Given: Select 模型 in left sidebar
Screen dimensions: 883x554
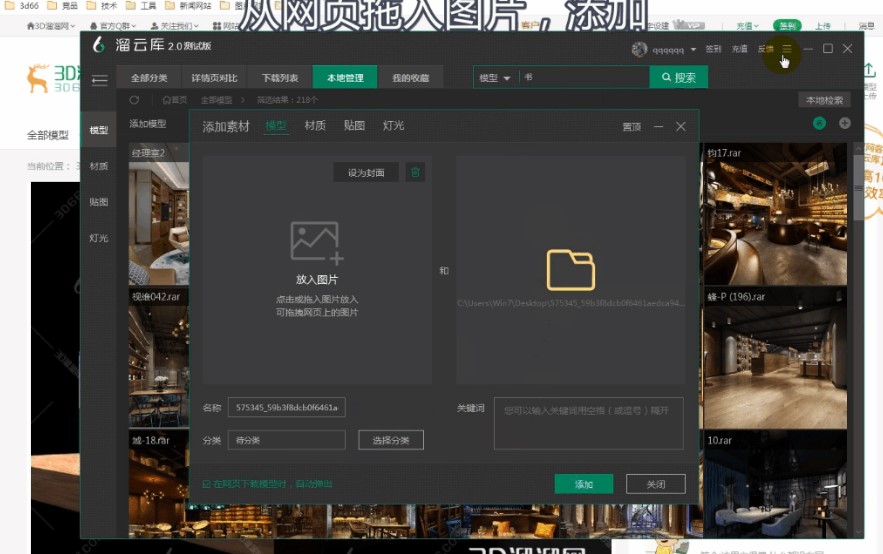Looking at the screenshot, I should coord(99,130).
